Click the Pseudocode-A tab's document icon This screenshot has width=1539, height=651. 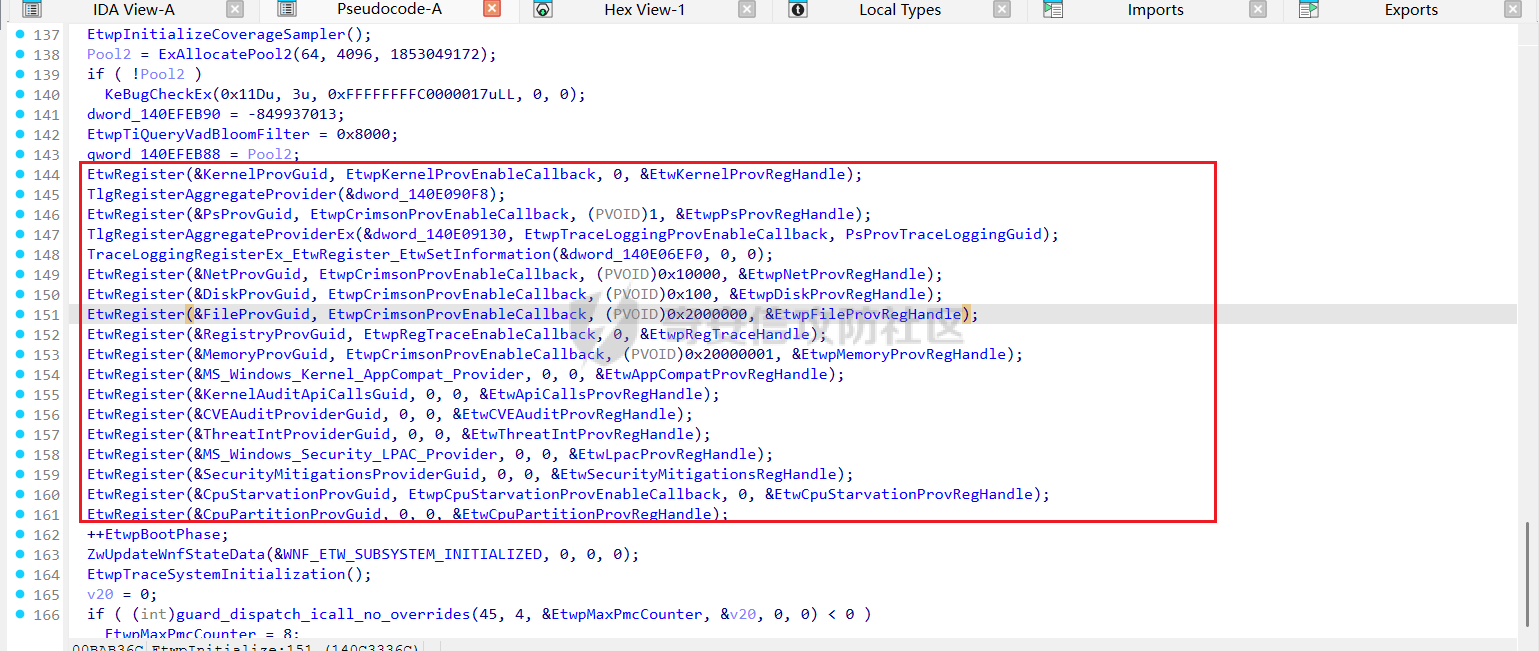coord(287,10)
